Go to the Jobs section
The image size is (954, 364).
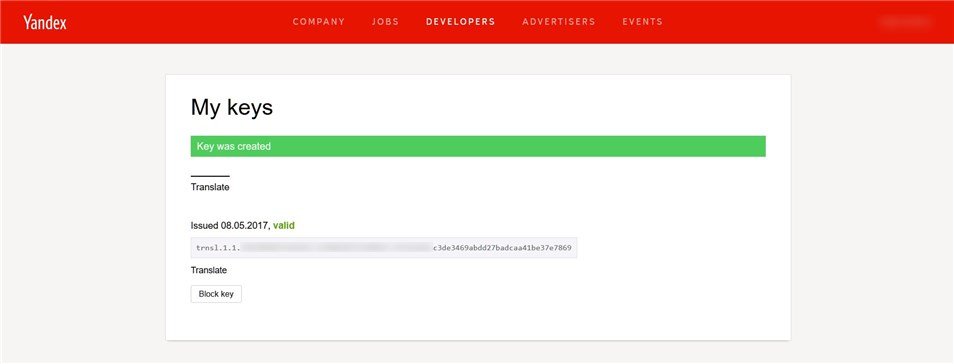point(385,22)
